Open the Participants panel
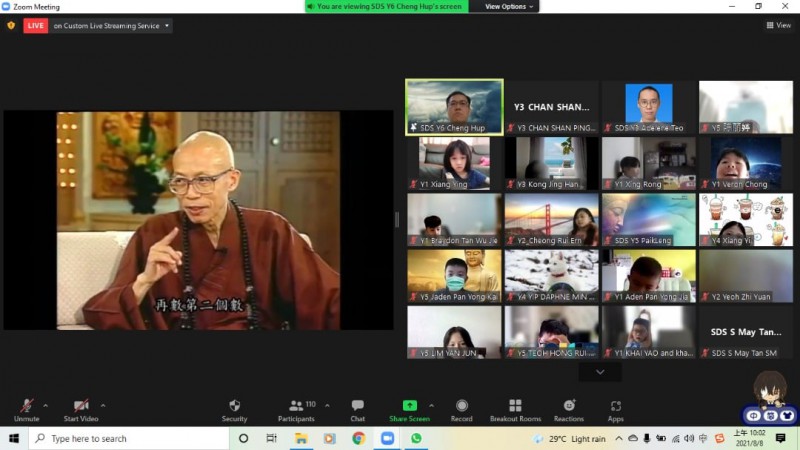The width and height of the screenshot is (800, 450). 296,406
